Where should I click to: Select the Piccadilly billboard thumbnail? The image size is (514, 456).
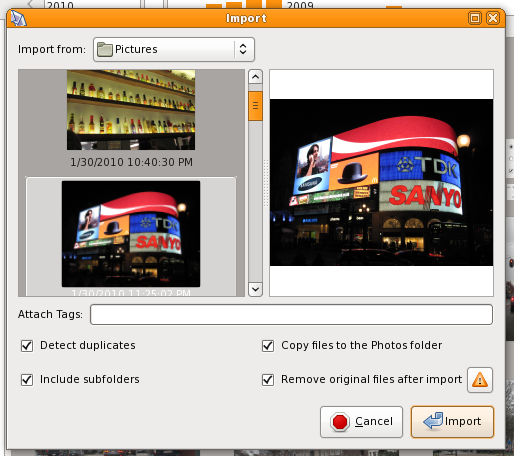pos(131,234)
